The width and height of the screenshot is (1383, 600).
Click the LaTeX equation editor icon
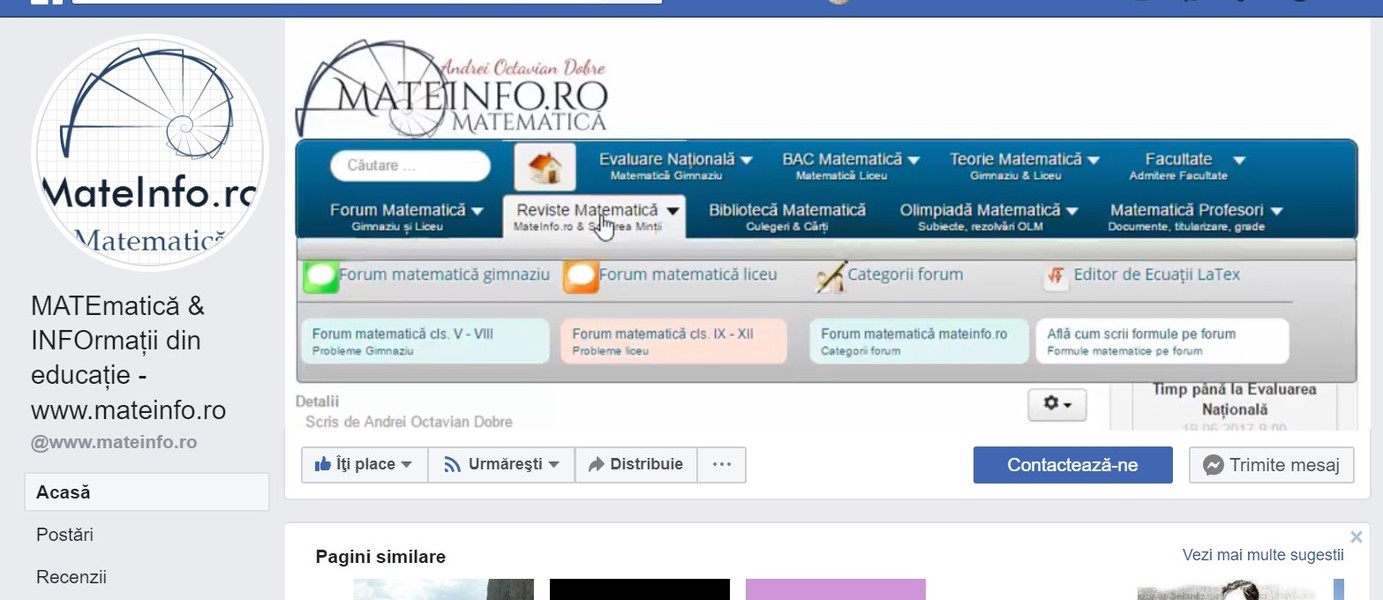[1055, 276]
